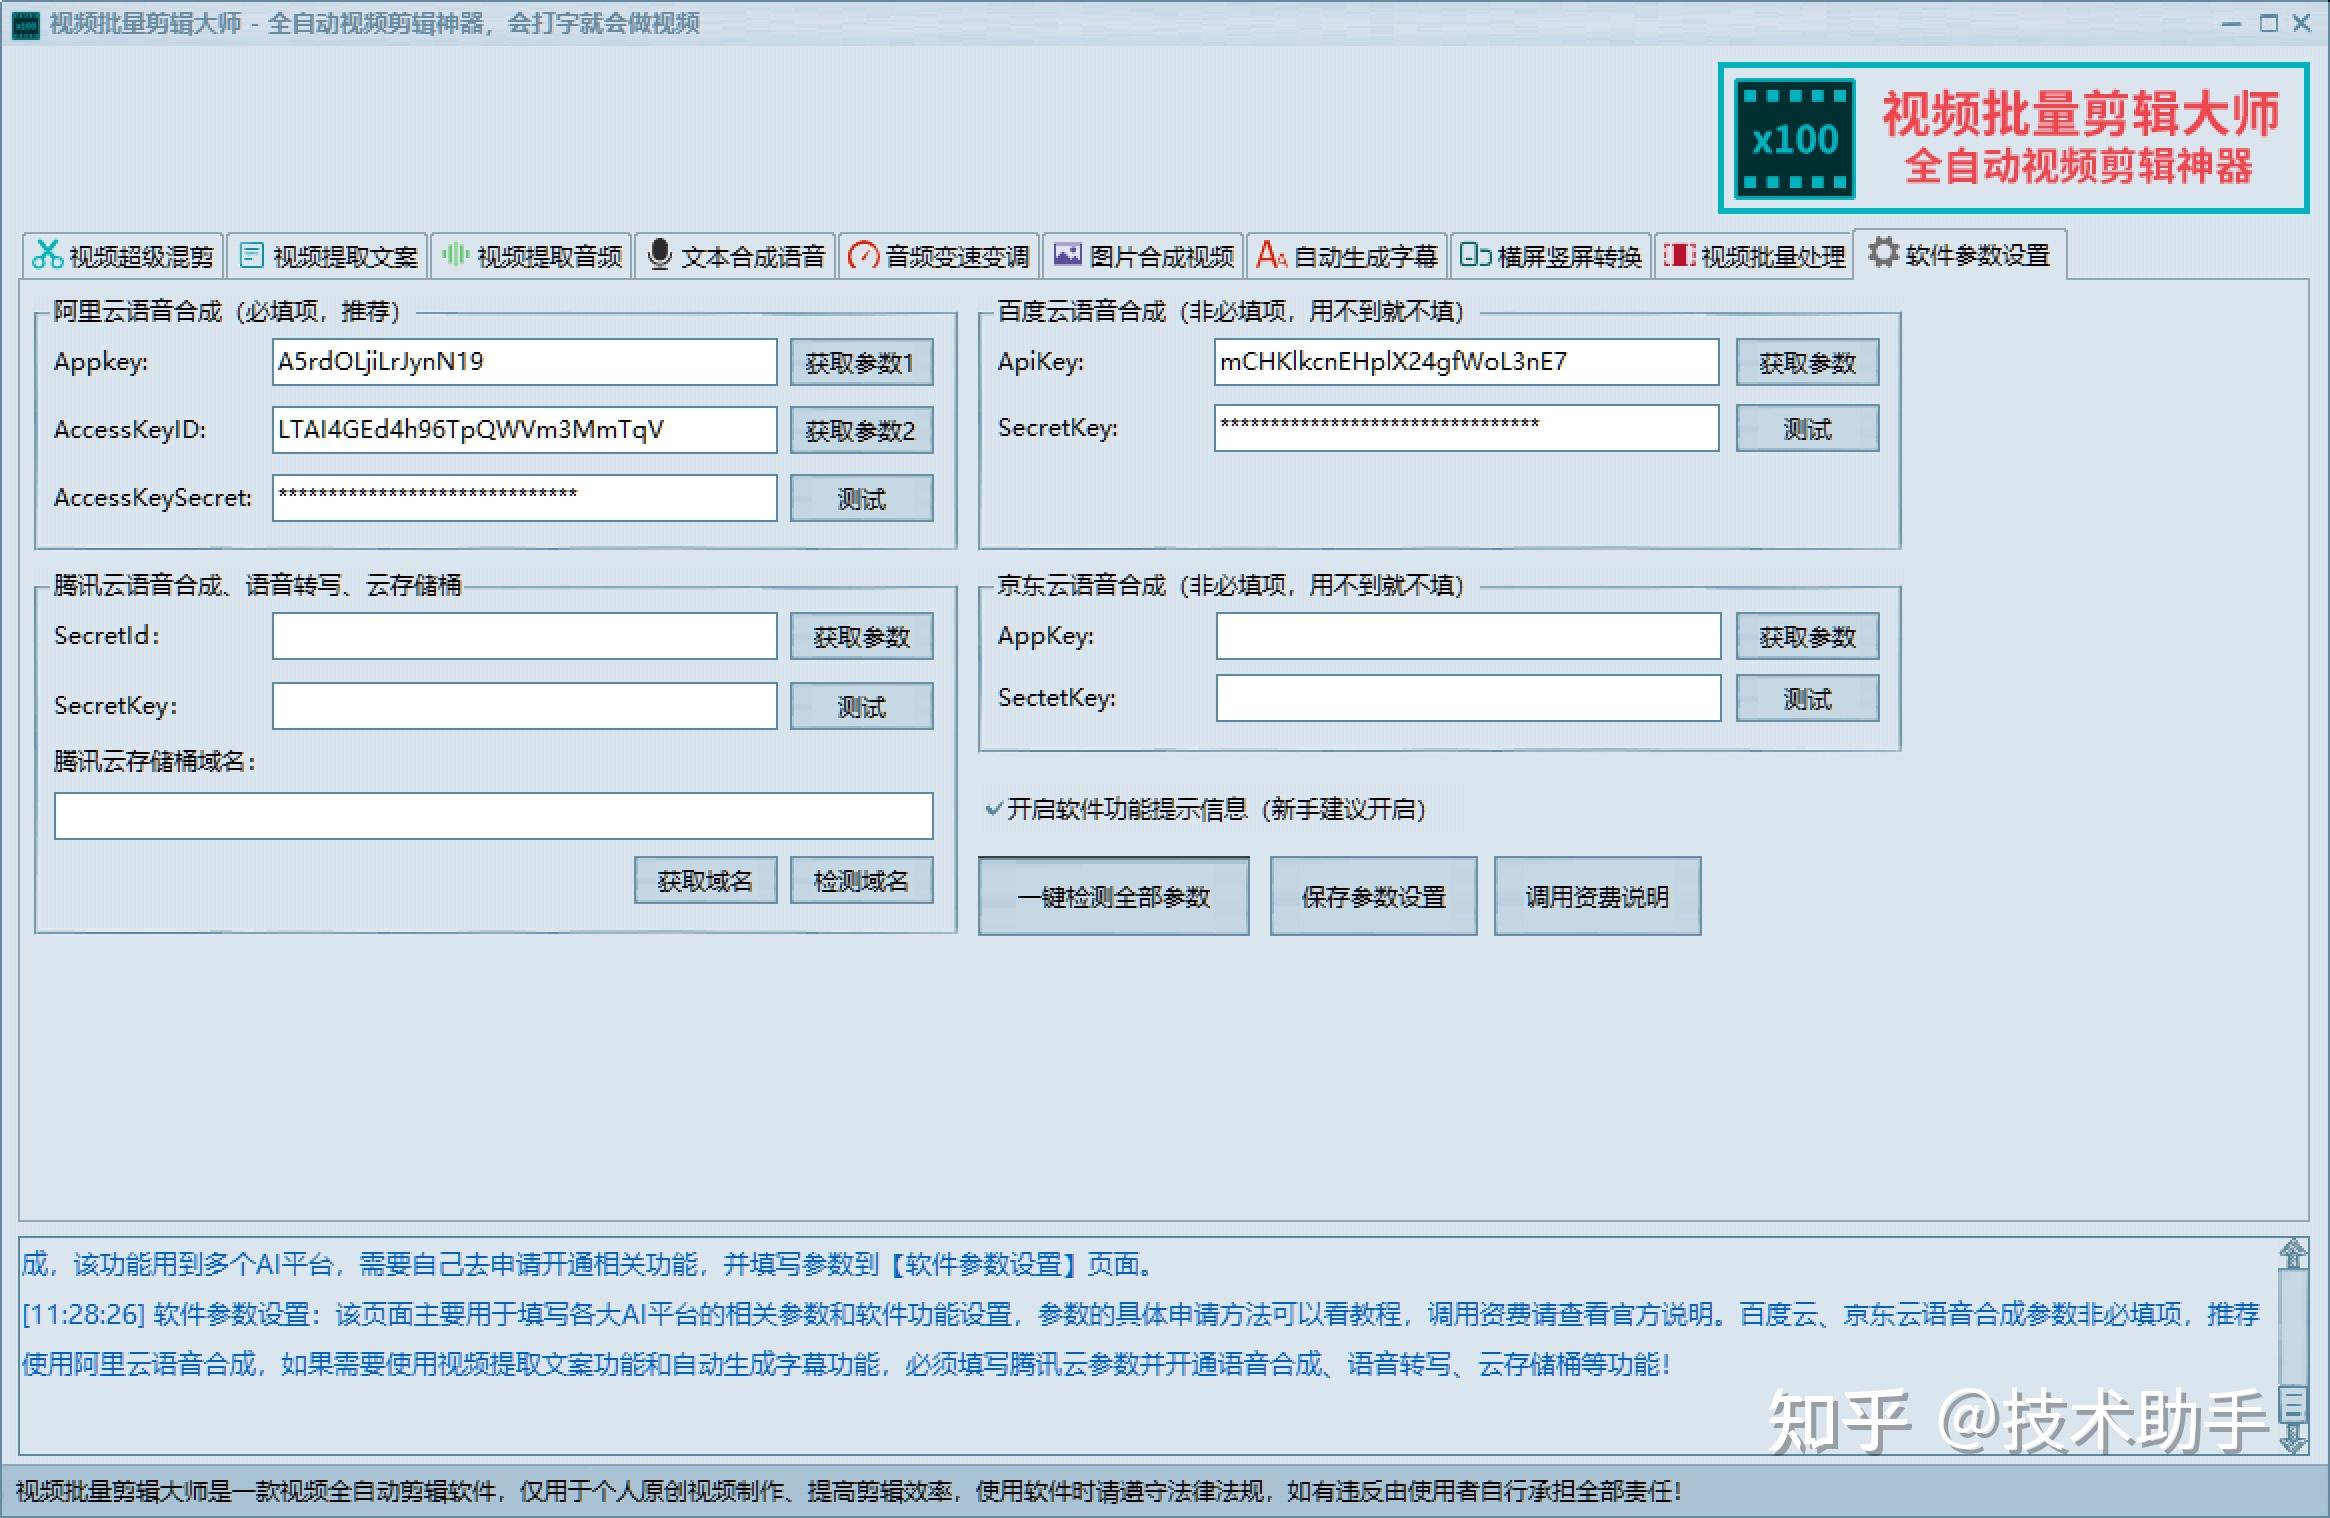The height and width of the screenshot is (1518, 2330).
Task: Click the gear icon on 软件参数设置 tab
Action: pos(1883,253)
